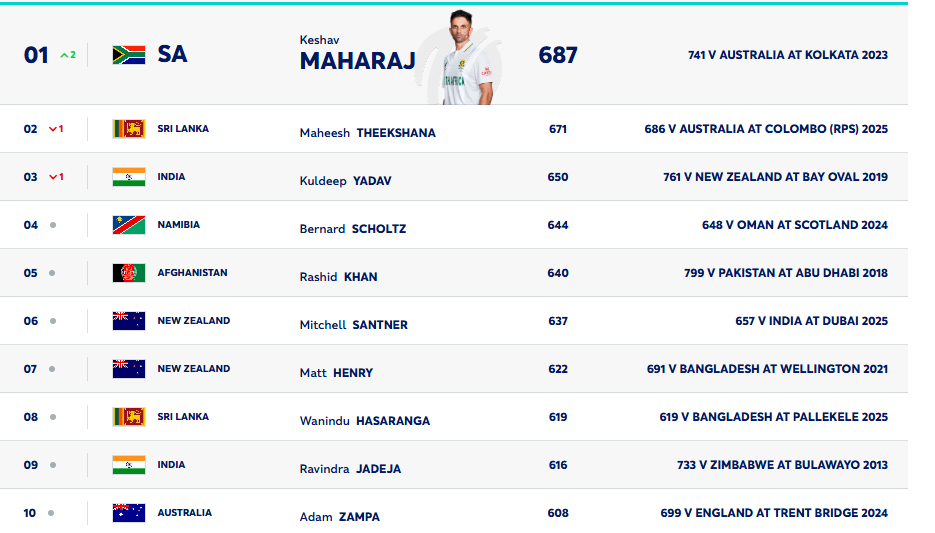Click the Australia flag in row 10
This screenshot has width=935, height=533.
pyautogui.click(x=129, y=513)
